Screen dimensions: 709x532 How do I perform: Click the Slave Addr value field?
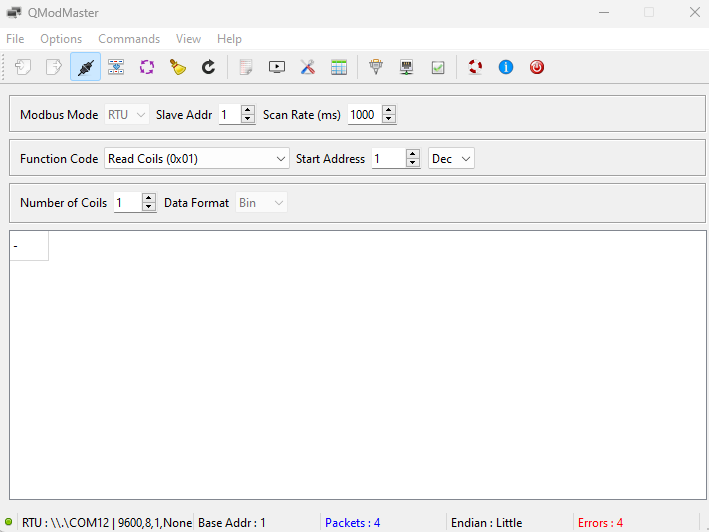230,115
